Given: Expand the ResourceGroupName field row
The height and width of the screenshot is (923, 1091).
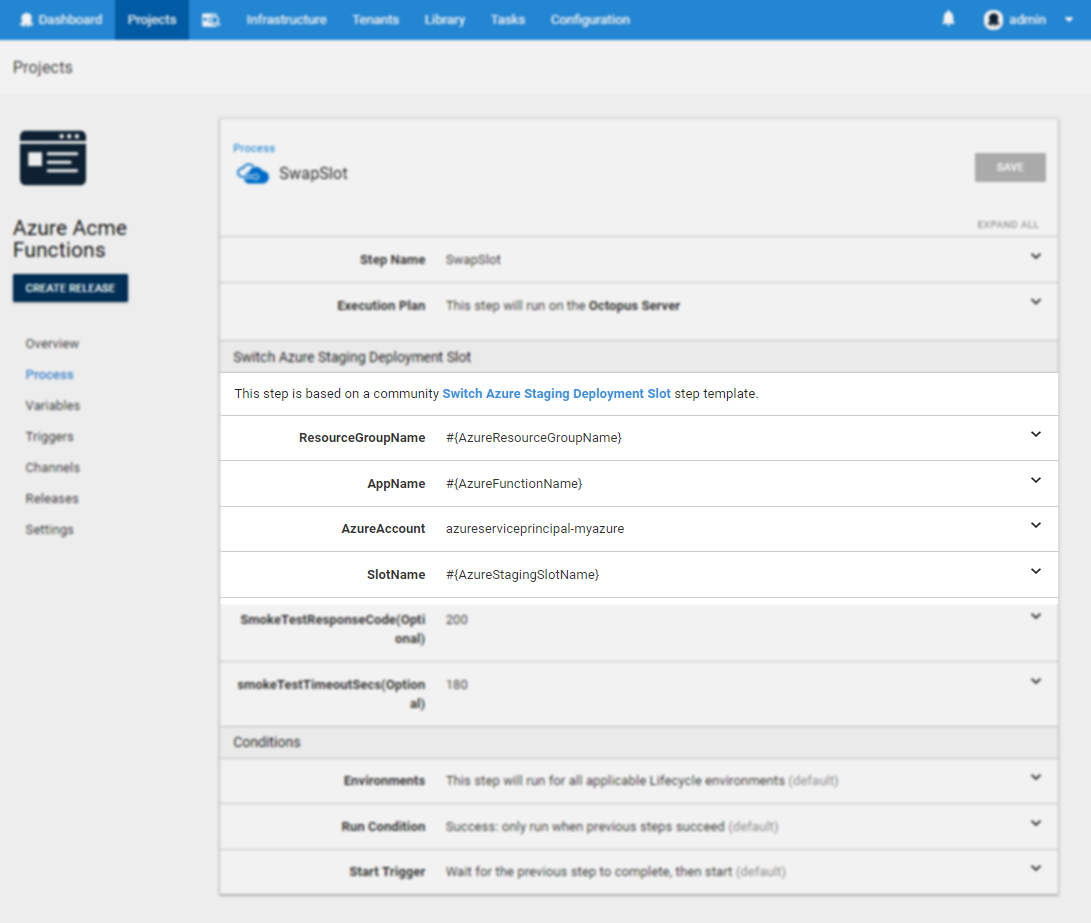Looking at the screenshot, I should click(1035, 435).
